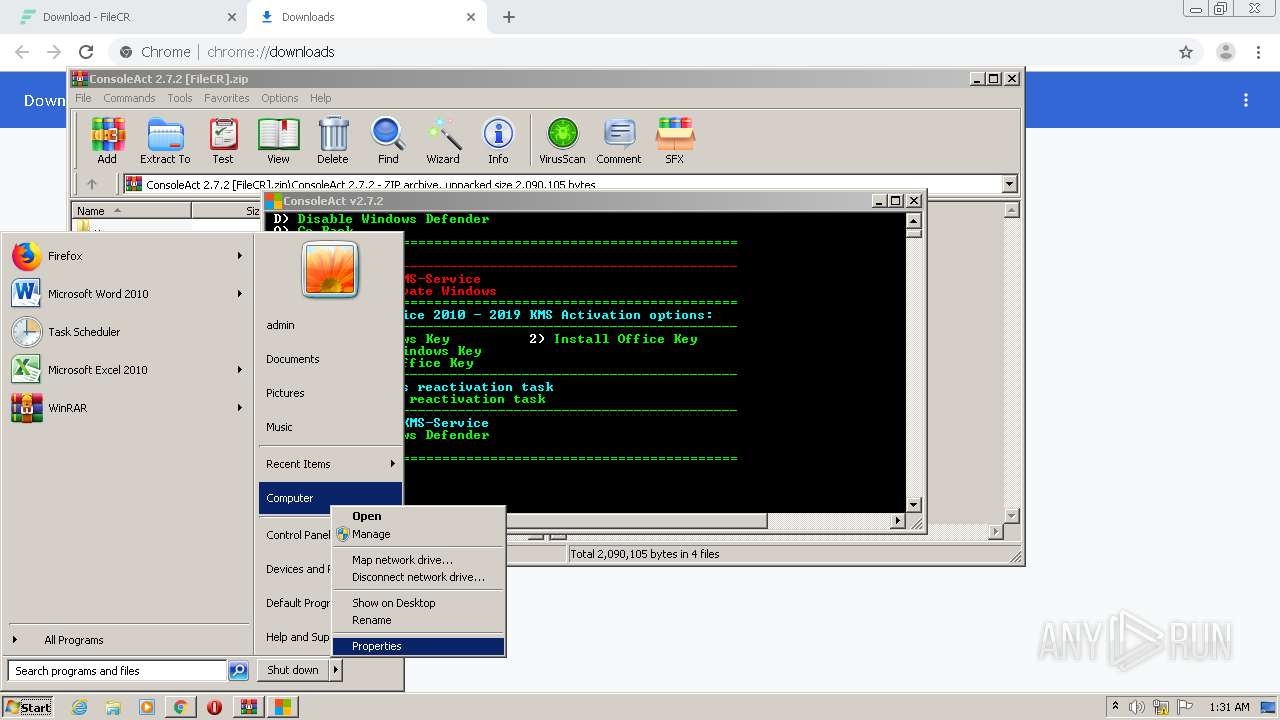This screenshot has height=720, width=1280.
Task: Click the SFX toolbar icon
Action: point(675,141)
